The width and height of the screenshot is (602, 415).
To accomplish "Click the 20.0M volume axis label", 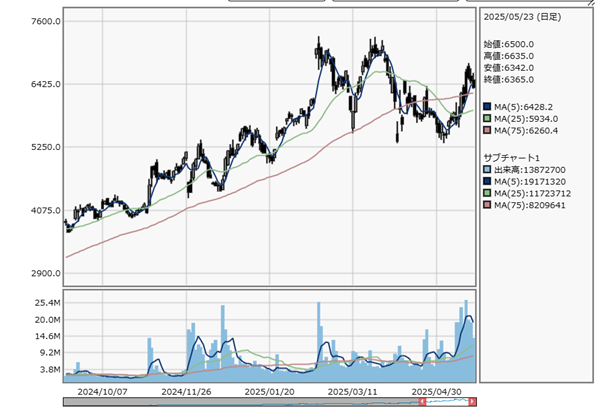I will click(x=48, y=320).
